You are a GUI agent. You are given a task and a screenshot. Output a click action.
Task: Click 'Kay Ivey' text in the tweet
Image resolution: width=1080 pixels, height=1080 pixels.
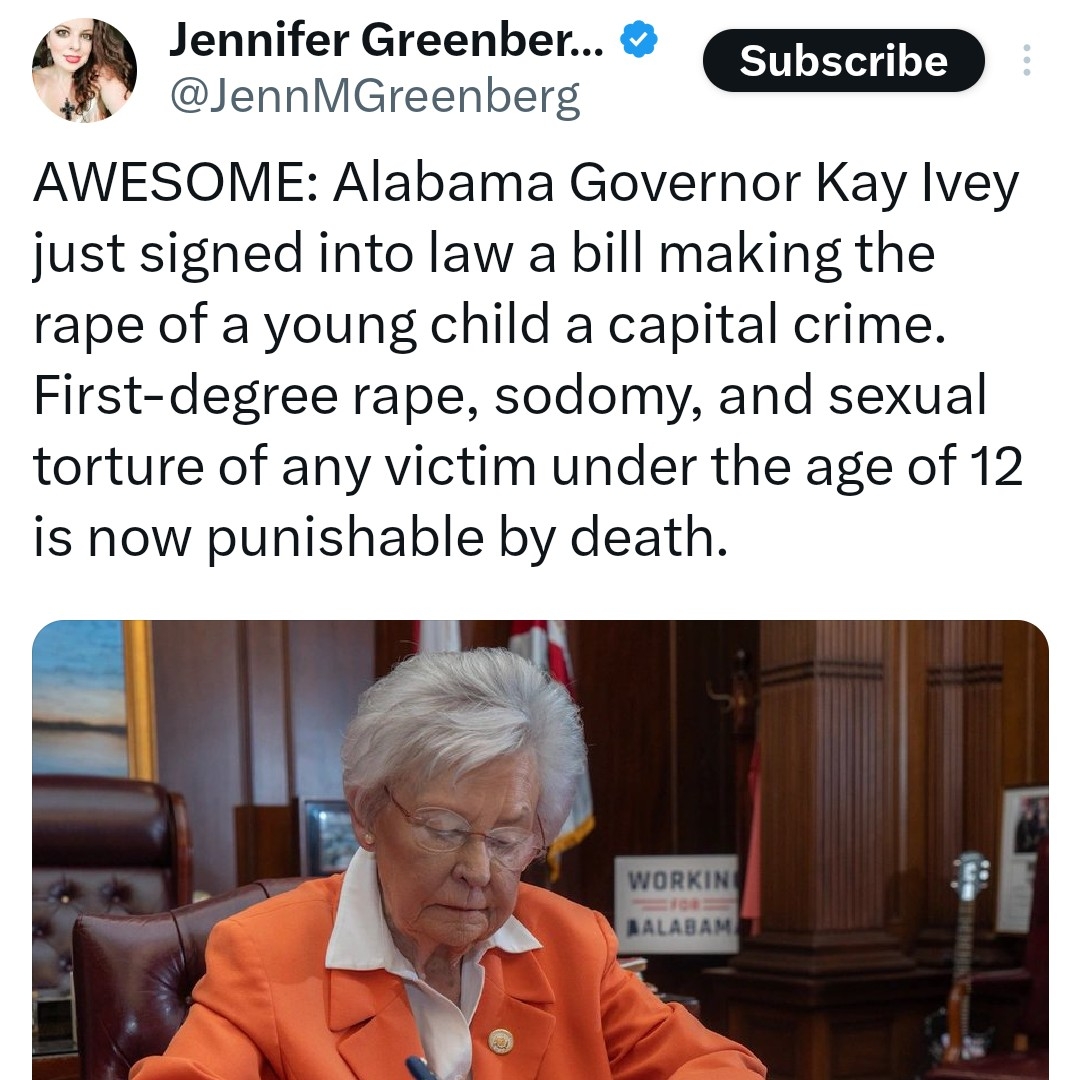[x=917, y=185]
